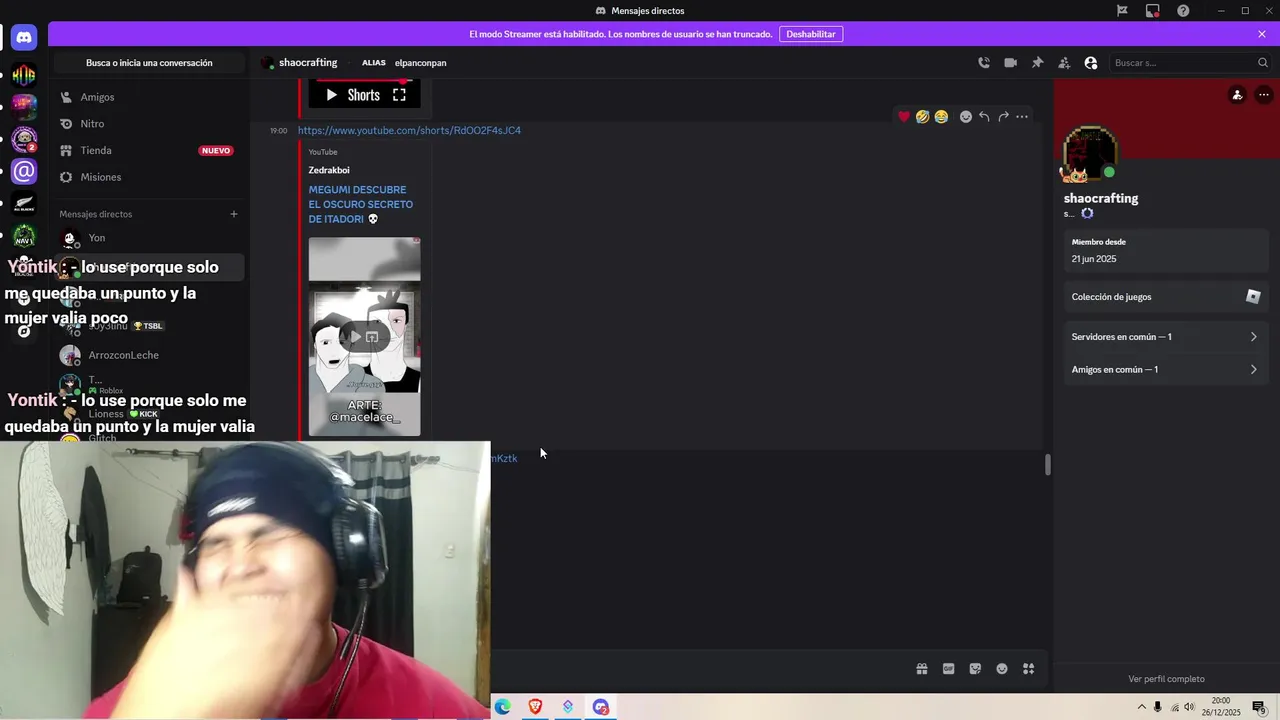Open the NAVI server icon
Viewport: 1280px width, 720px height.
click(24, 236)
